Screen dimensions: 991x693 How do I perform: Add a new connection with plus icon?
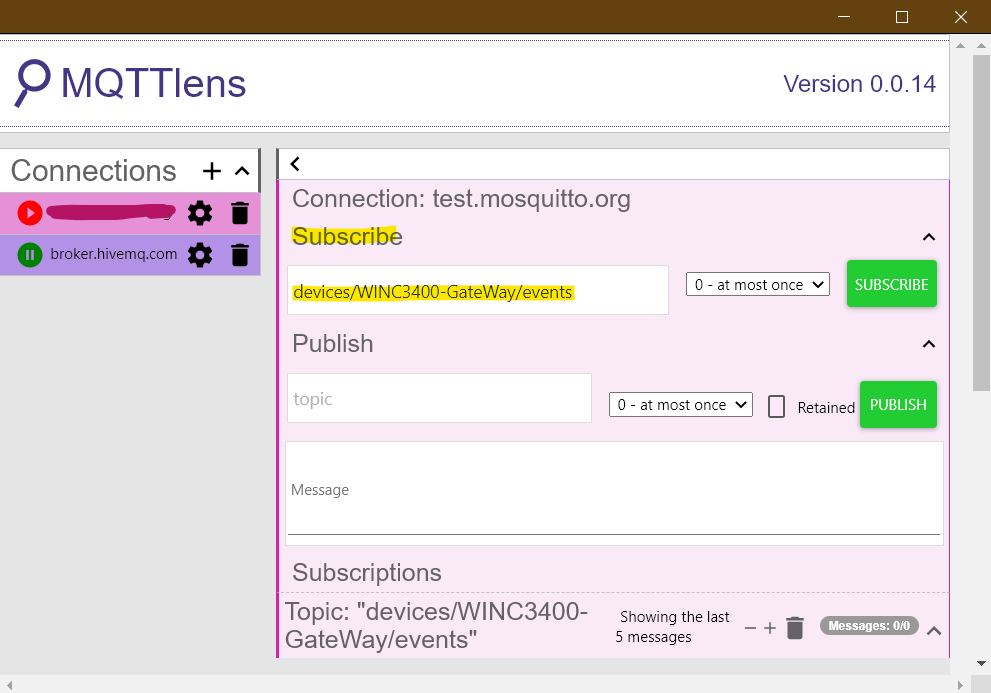[212, 171]
